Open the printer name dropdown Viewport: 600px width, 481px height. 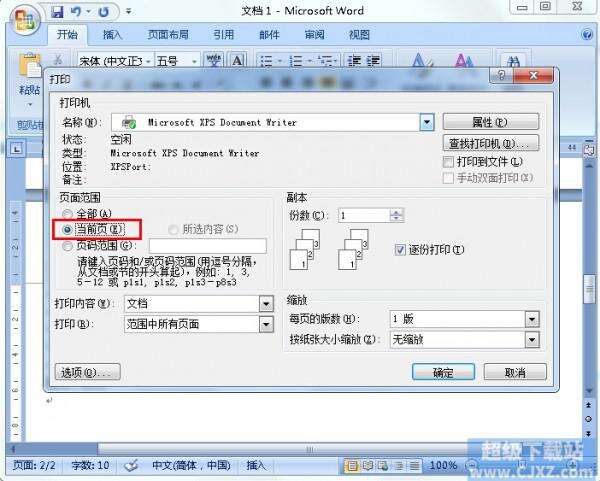pos(426,123)
